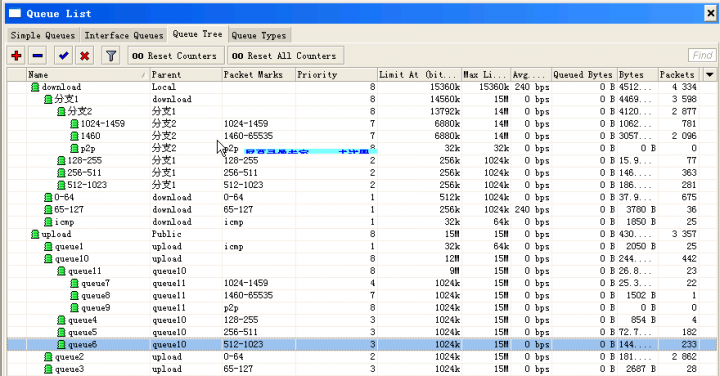
Task: Select the queue2 tree row
Action: [x=362, y=357]
